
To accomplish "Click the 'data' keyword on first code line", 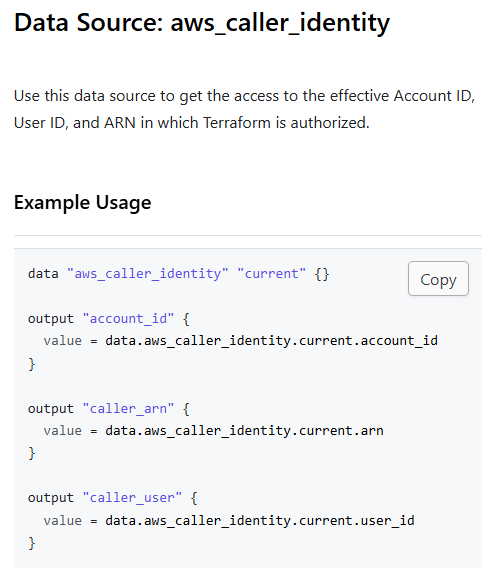I will 43,274.
